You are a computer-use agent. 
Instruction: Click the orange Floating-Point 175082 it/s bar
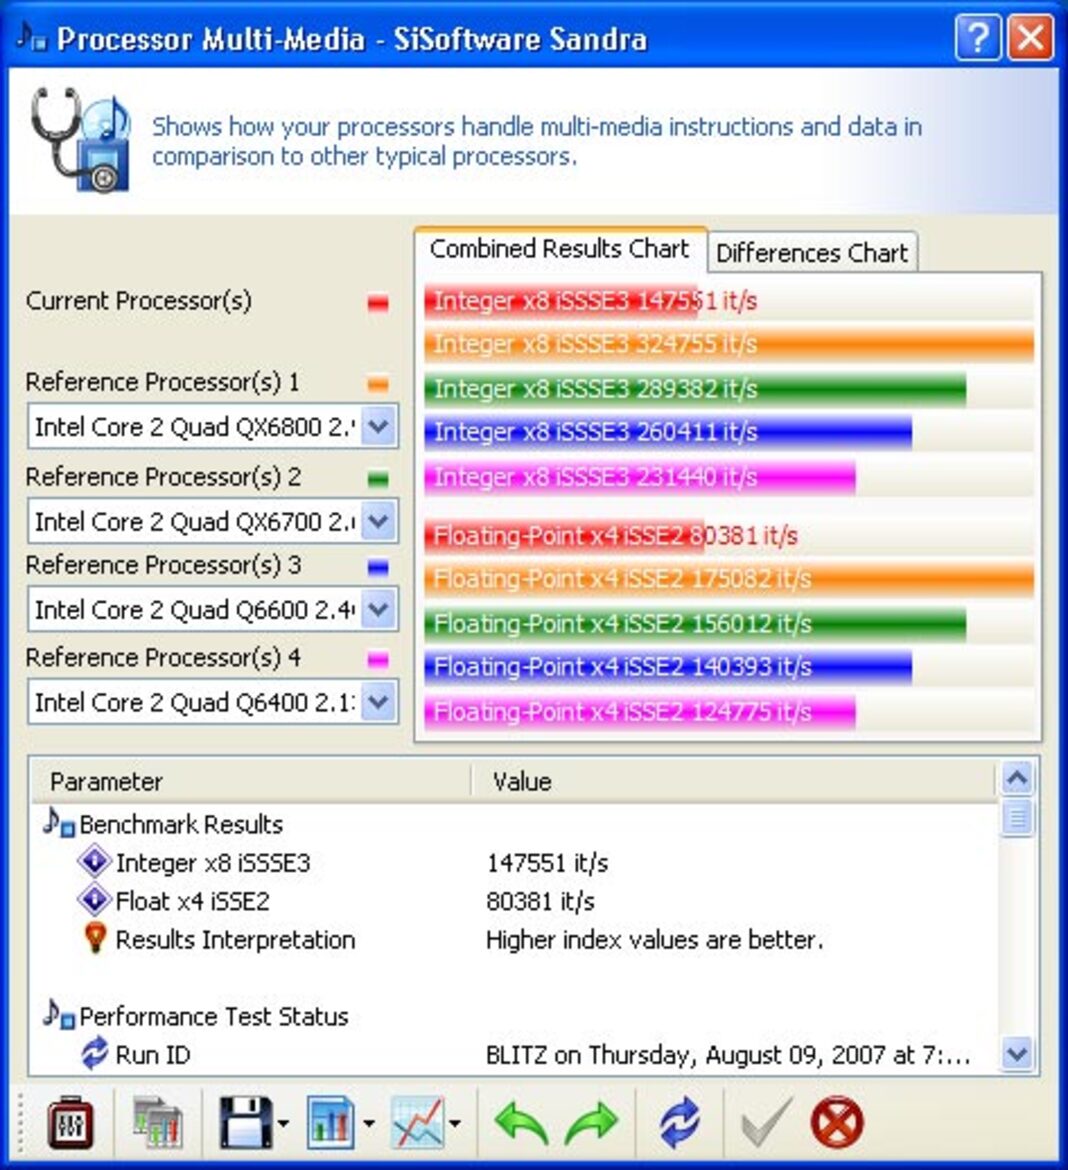coord(729,579)
